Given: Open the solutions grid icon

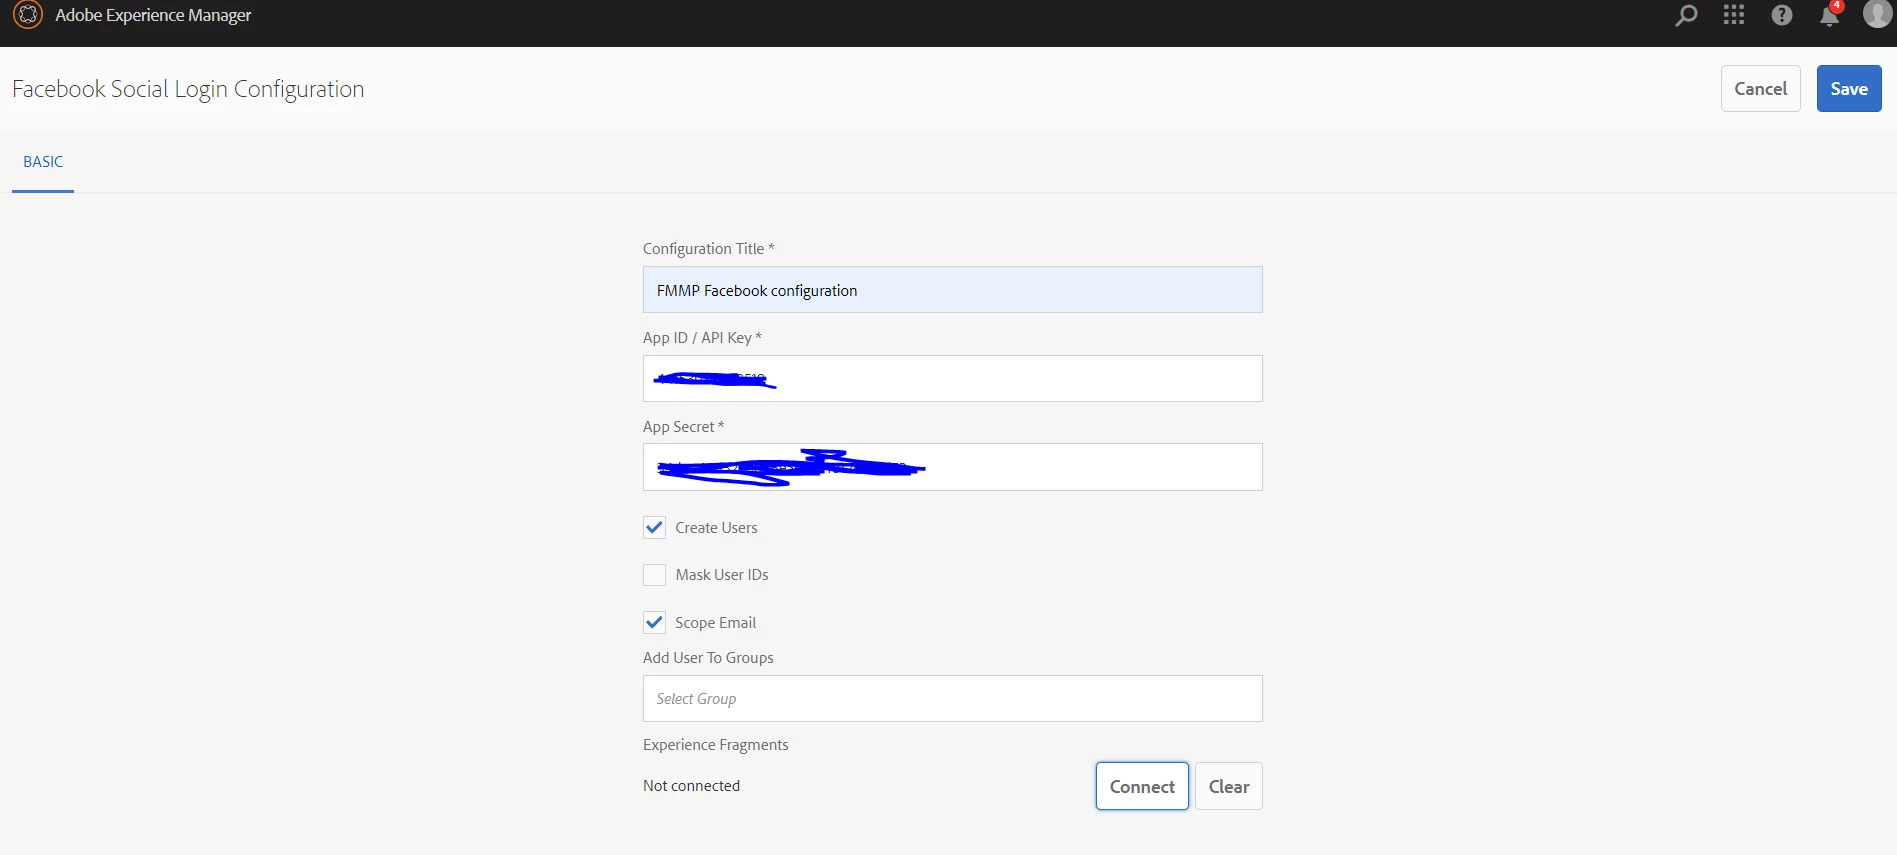Looking at the screenshot, I should 1734,15.
